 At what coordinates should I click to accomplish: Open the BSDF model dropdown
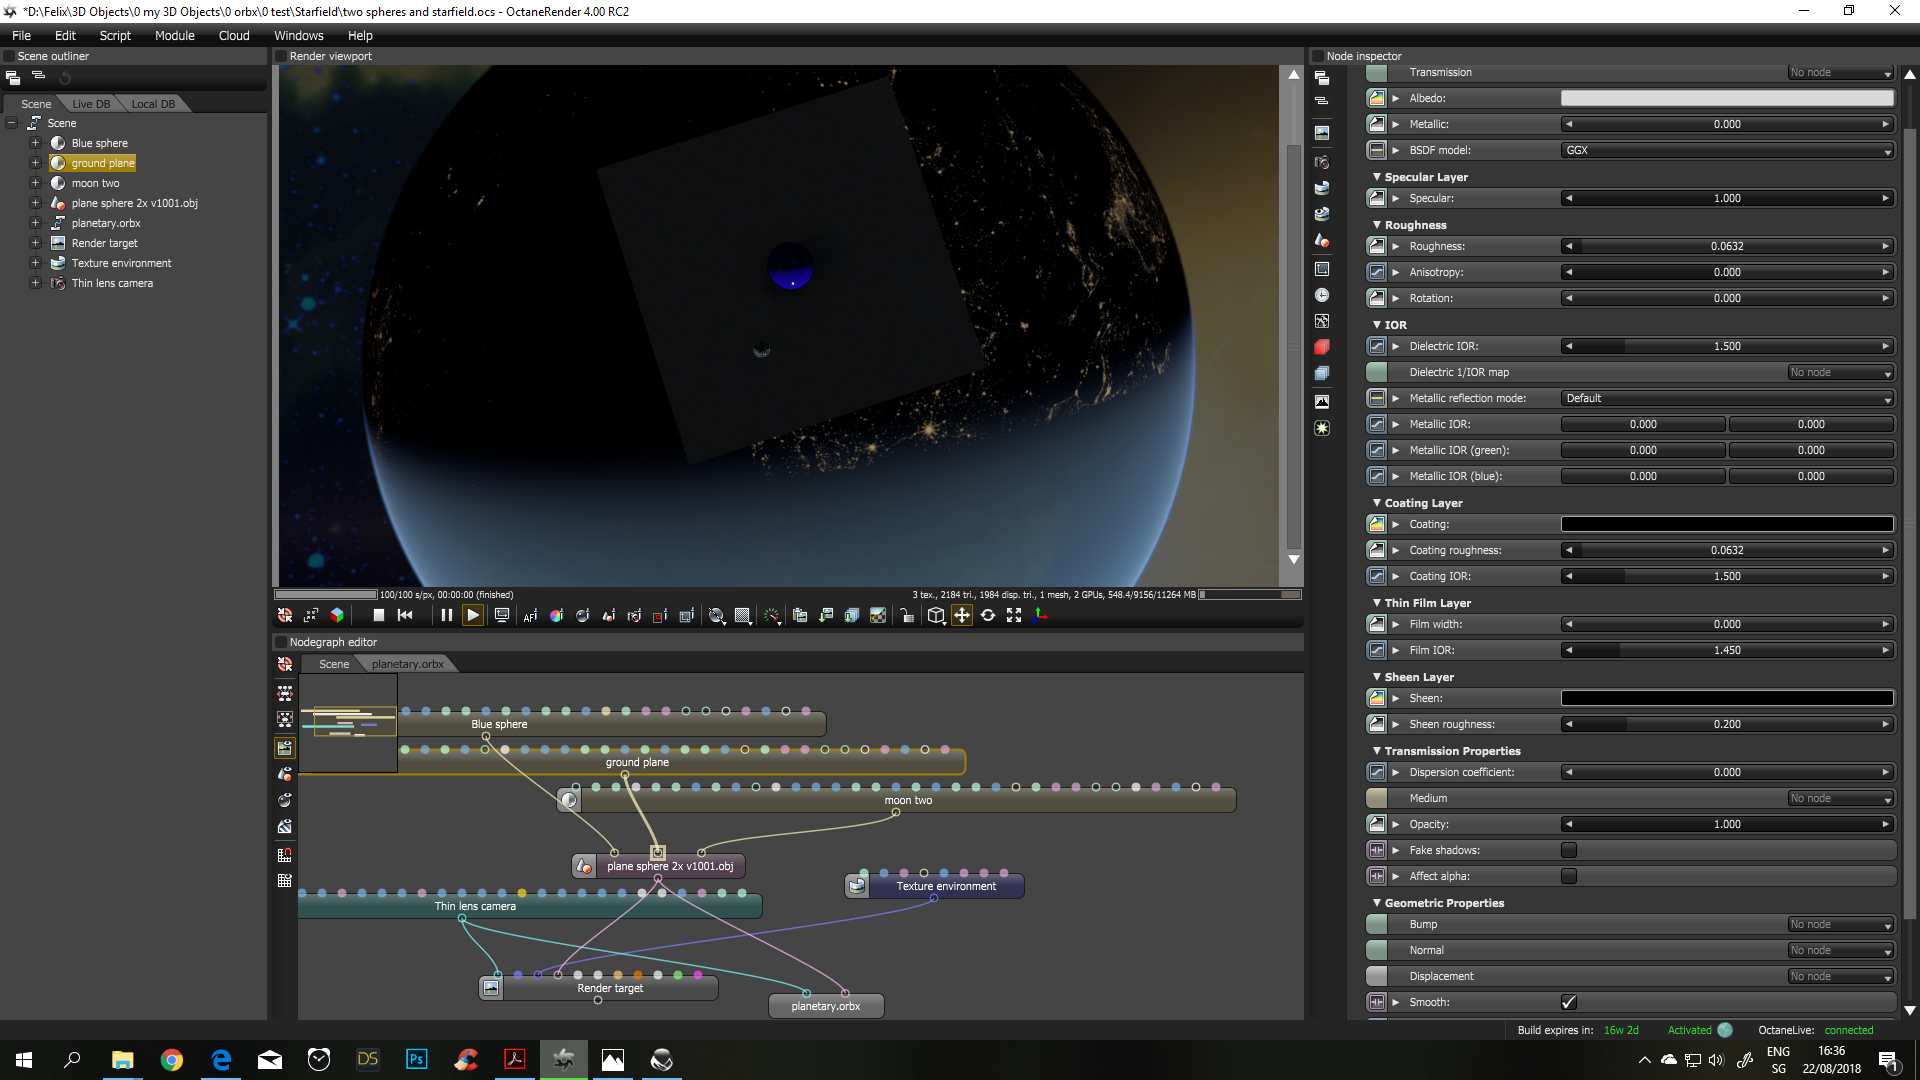pyautogui.click(x=1727, y=150)
